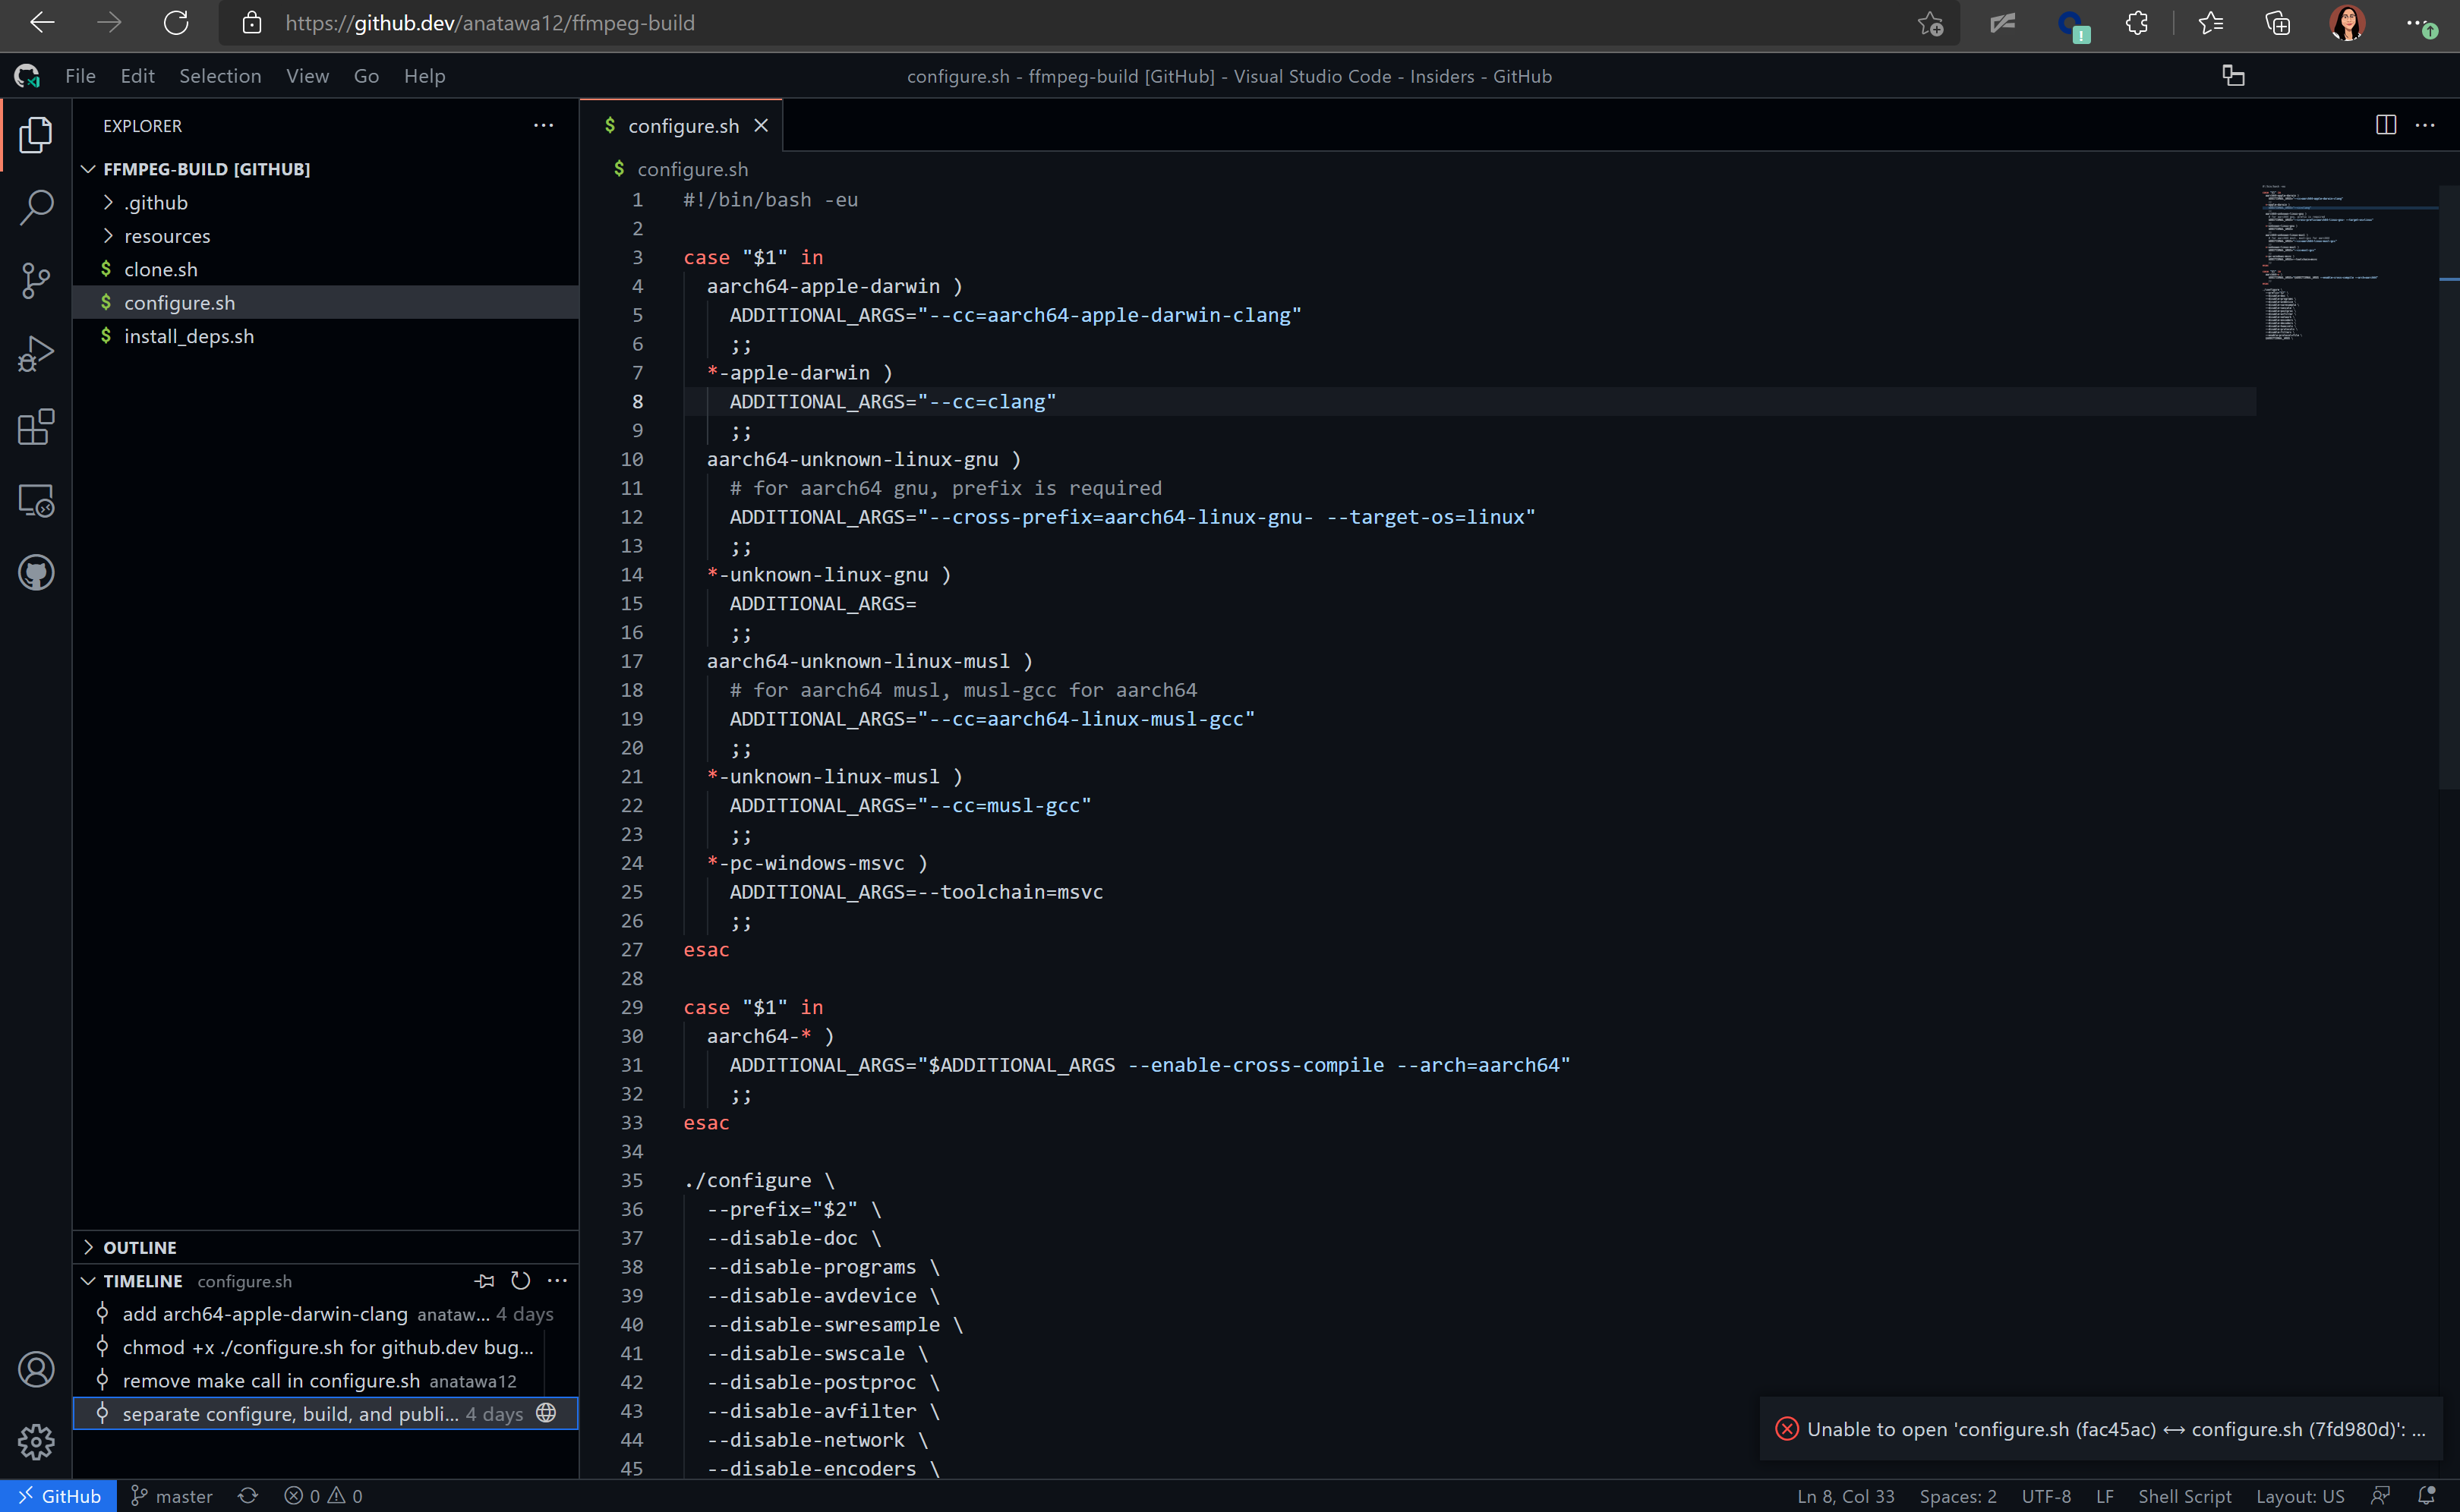
Task: Open 'separate configure, build, and publi...' commit
Action: (325, 1413)
